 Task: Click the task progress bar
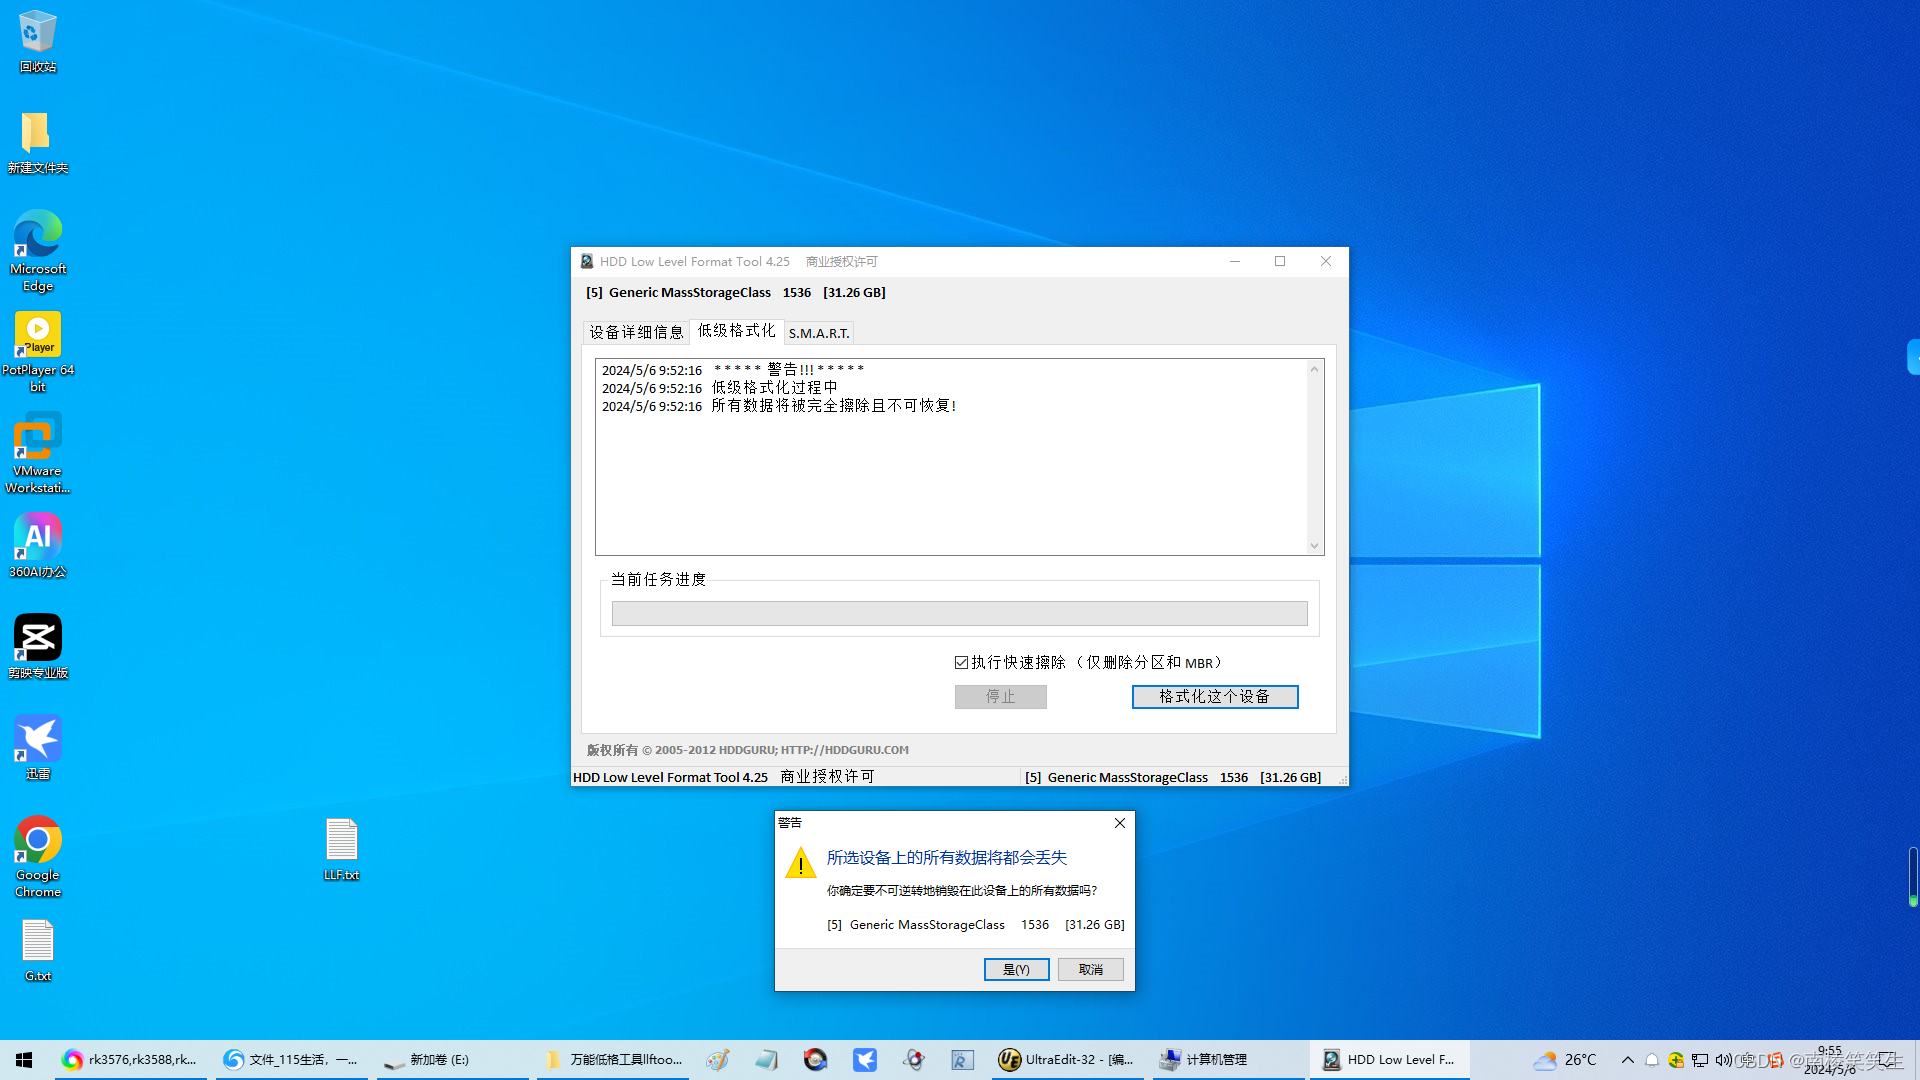pos(959,613)
